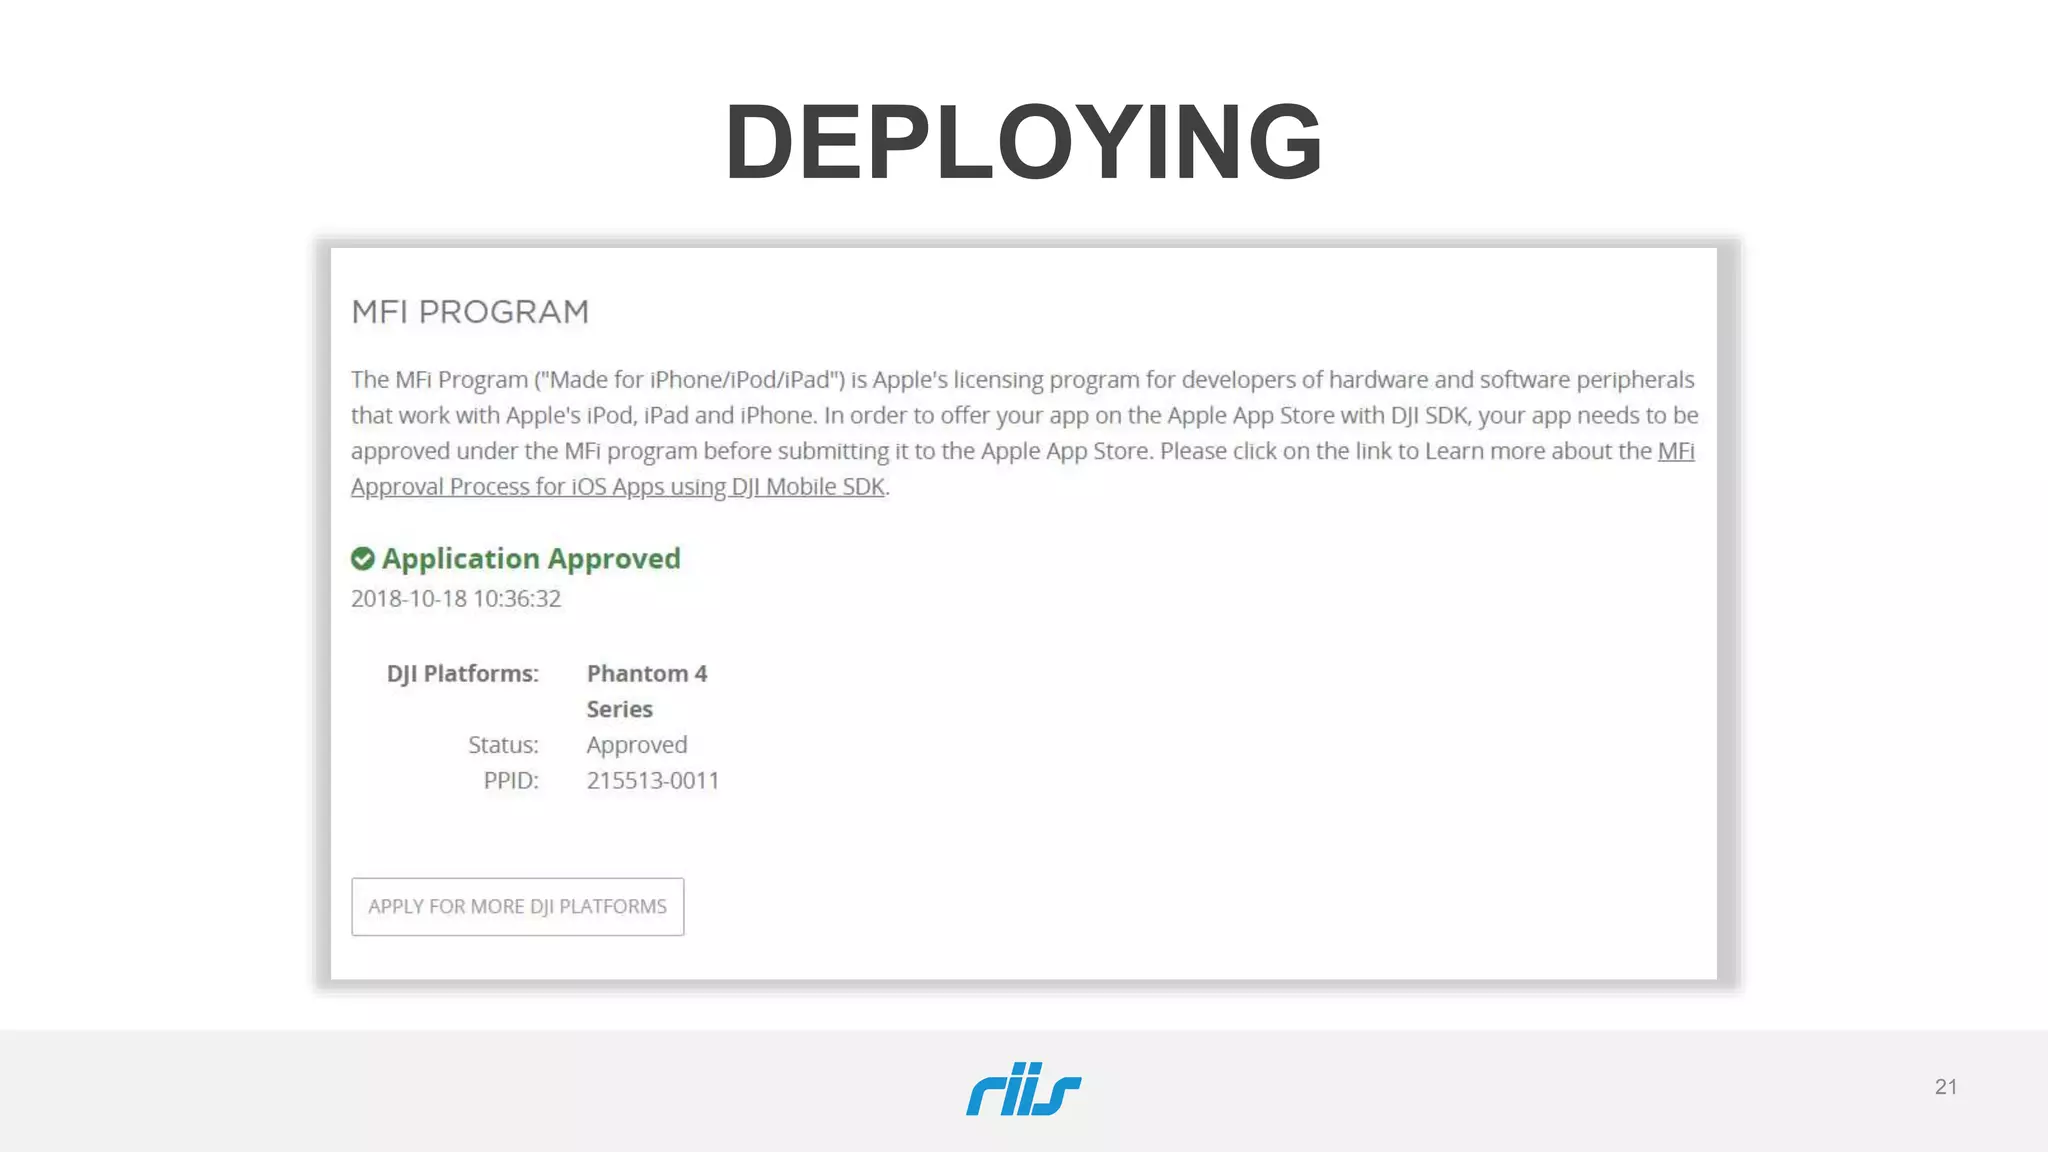The width and height of the screenshot is (2048, 1152).
Task: Select the PPID value '215513-0011'
Action: pyautogui.click(x=653, y=781)
